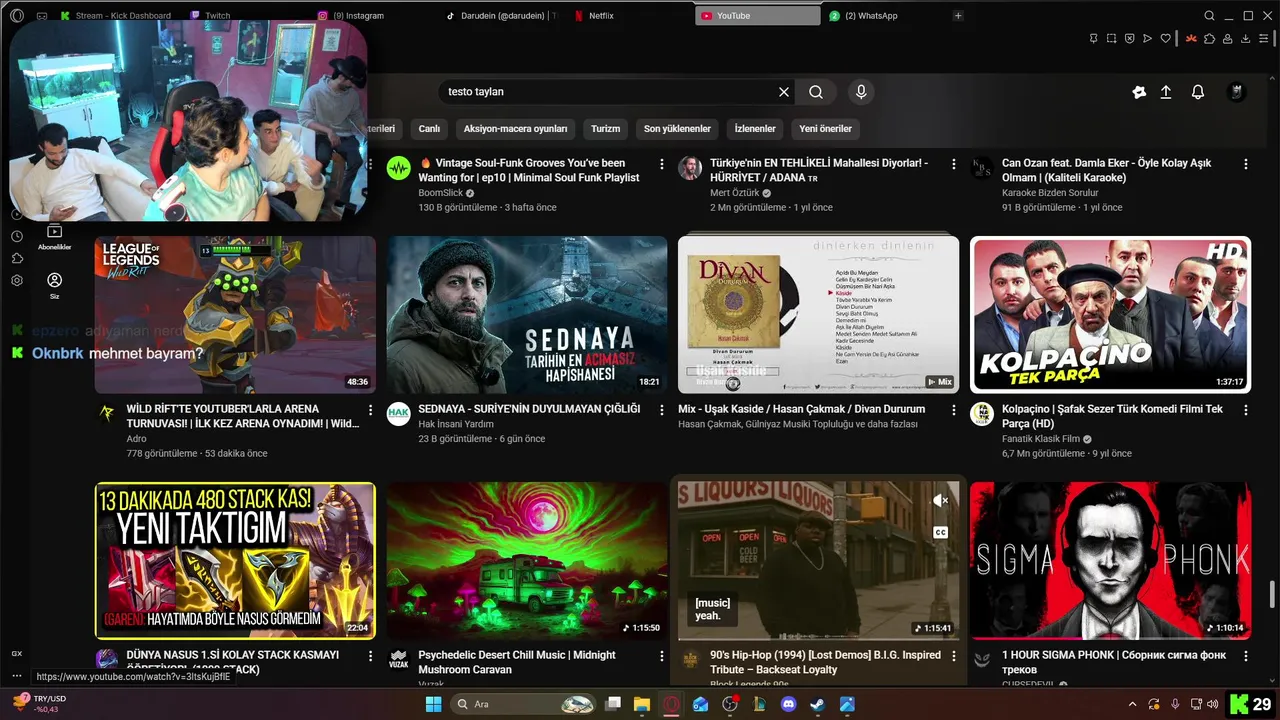Open the history clock icon in sidebar
The image size is (1280, 720).
click(17, 236)
